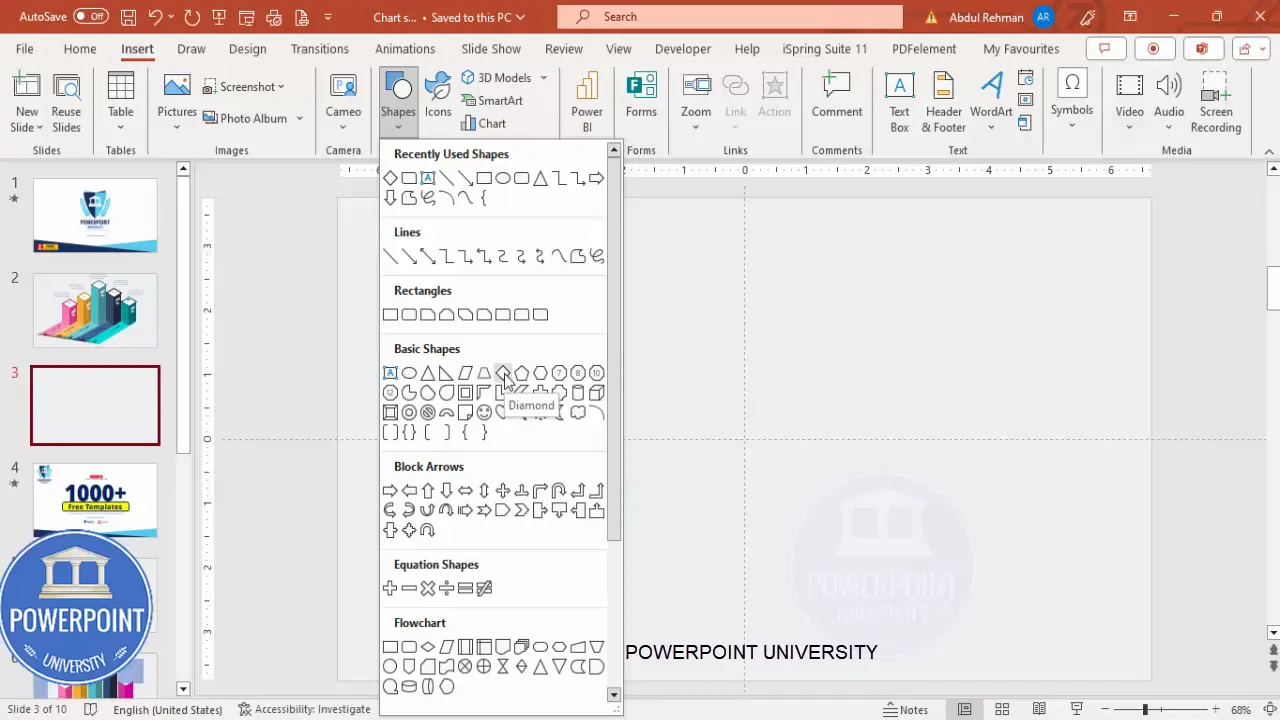Select the Cloud shape

coord(577,412)
